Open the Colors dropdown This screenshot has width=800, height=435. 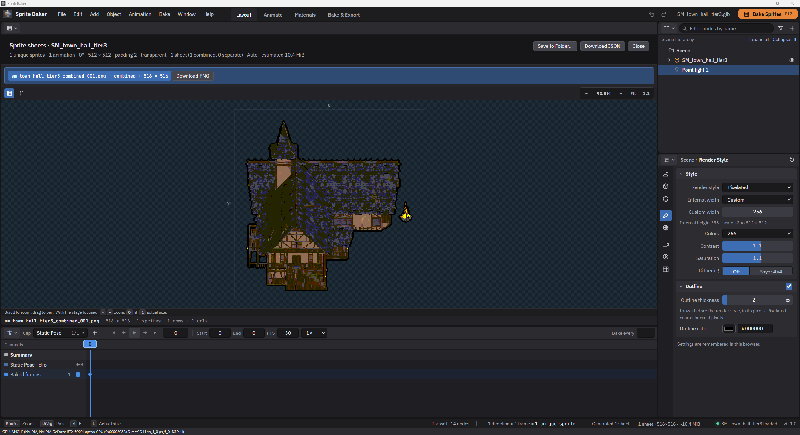757,234
